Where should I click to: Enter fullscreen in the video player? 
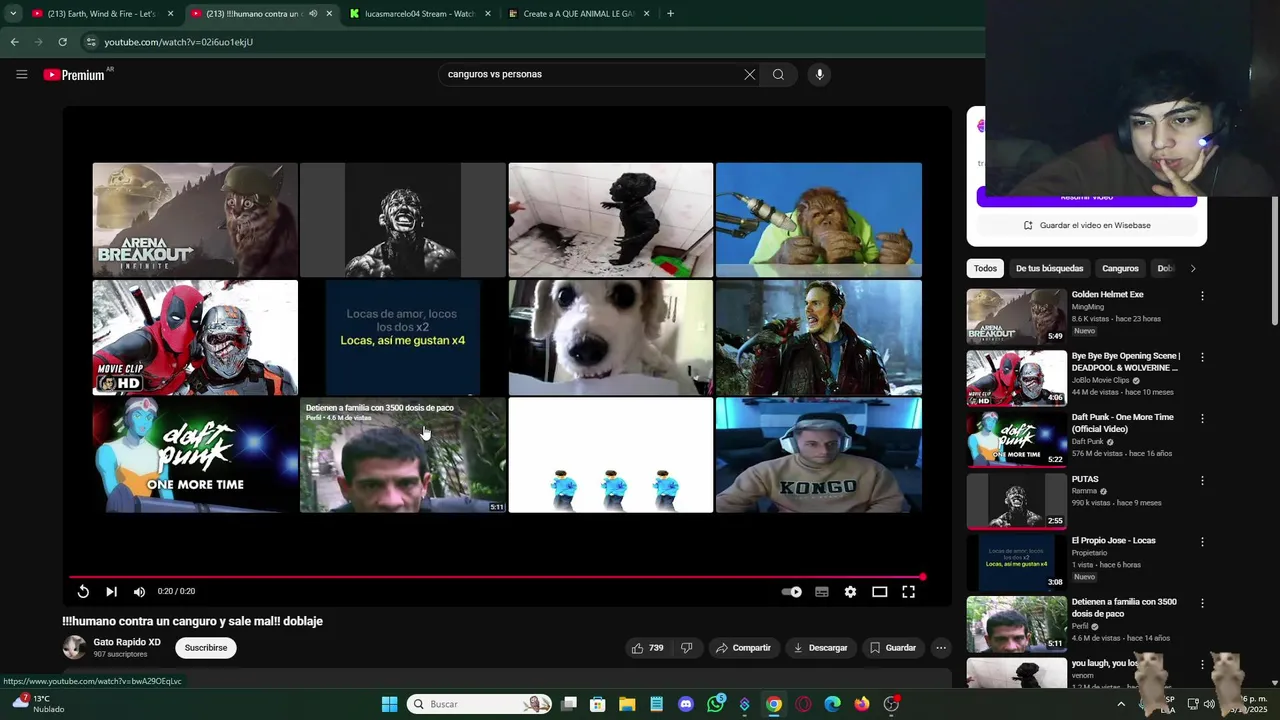tap(908, 592)
